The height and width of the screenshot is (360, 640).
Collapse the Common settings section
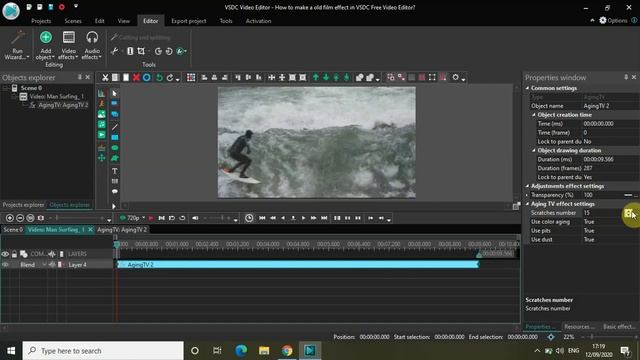527,88
